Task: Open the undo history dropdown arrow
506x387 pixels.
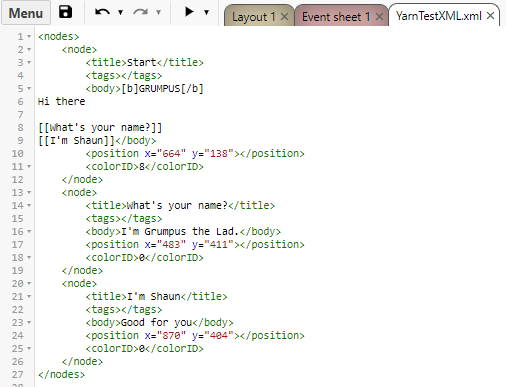Action: [120, 13]
